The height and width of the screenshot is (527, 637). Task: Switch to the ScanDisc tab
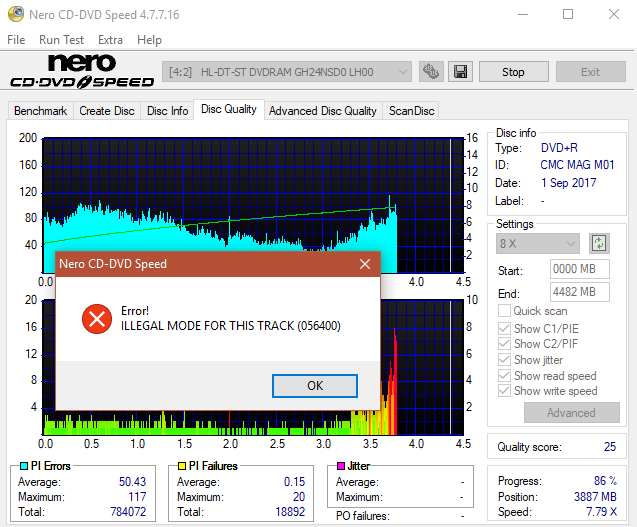[412, 111]
